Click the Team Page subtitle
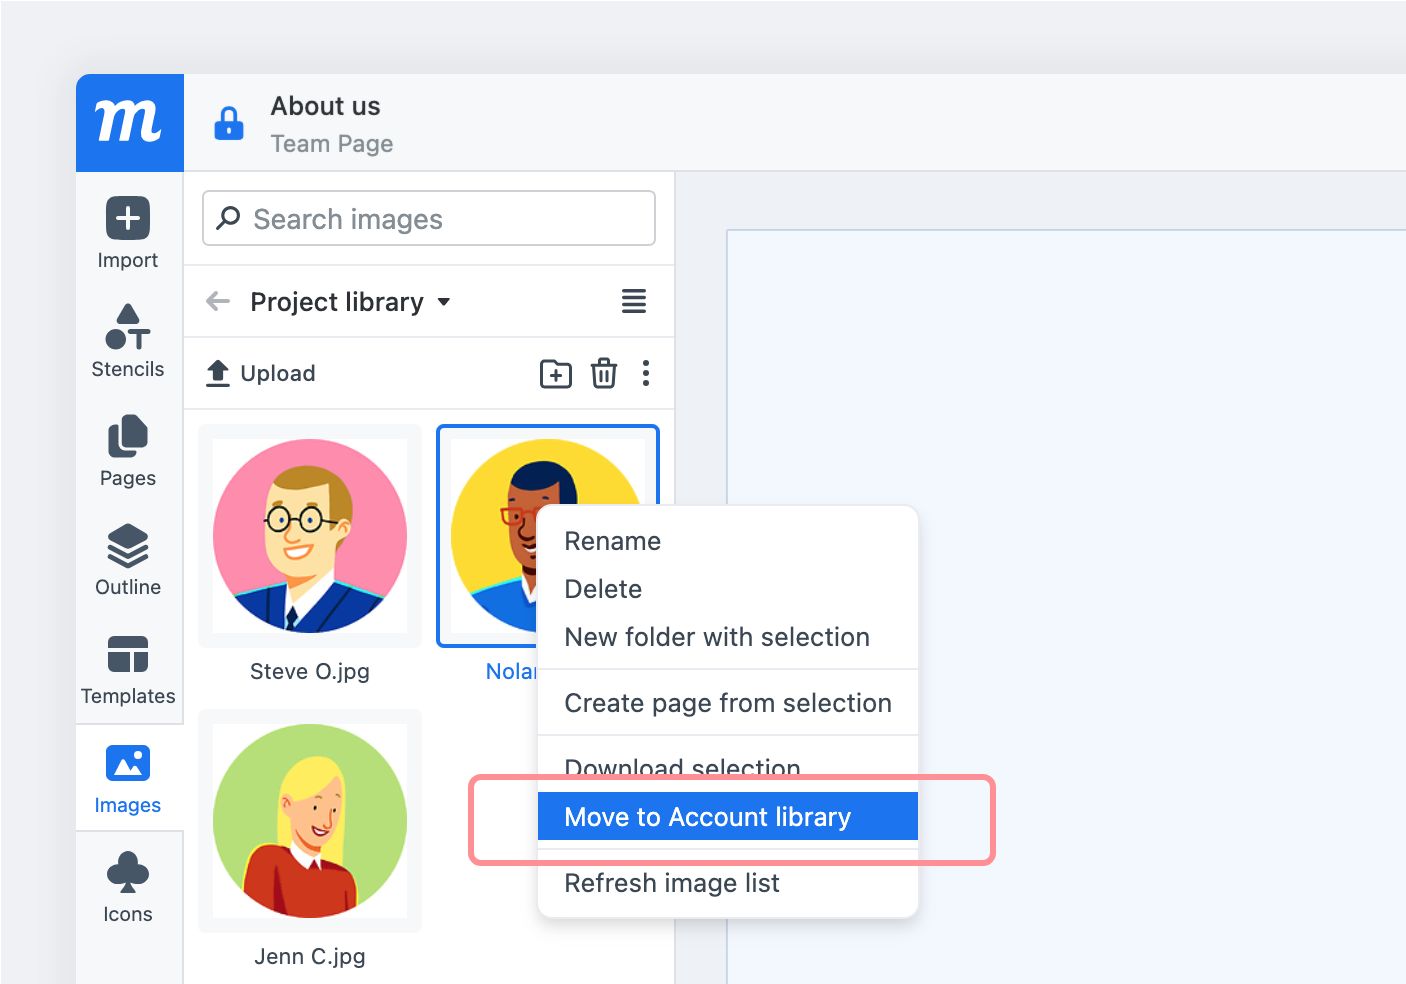The image size is (1406, 984). [x=332, y=144]
